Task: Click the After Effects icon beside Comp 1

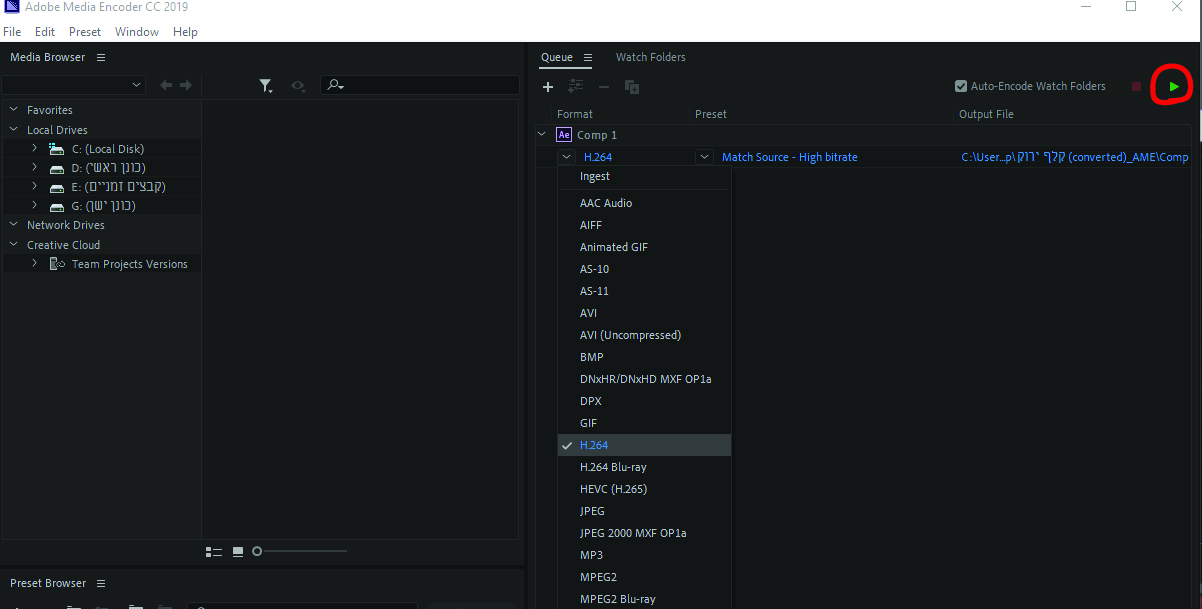Action: click(x=564, y=134)
